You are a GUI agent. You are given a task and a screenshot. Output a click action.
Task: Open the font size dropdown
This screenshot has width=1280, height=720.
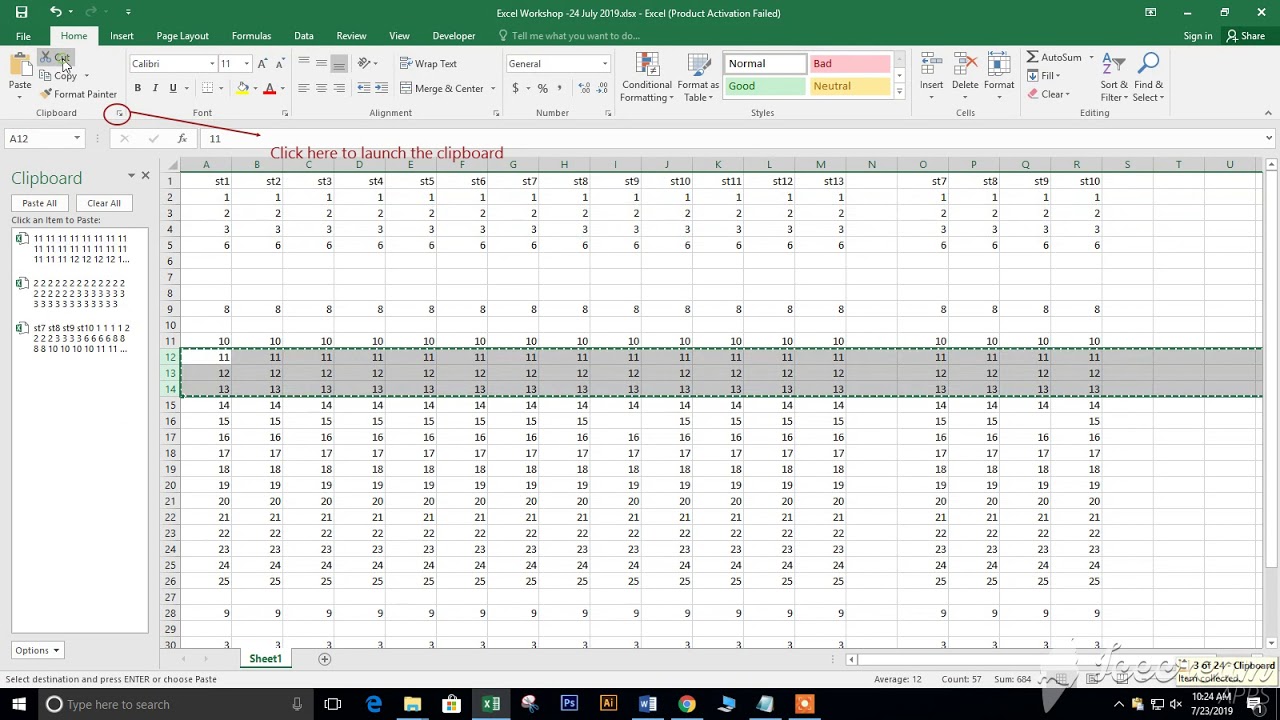point(246,64)
